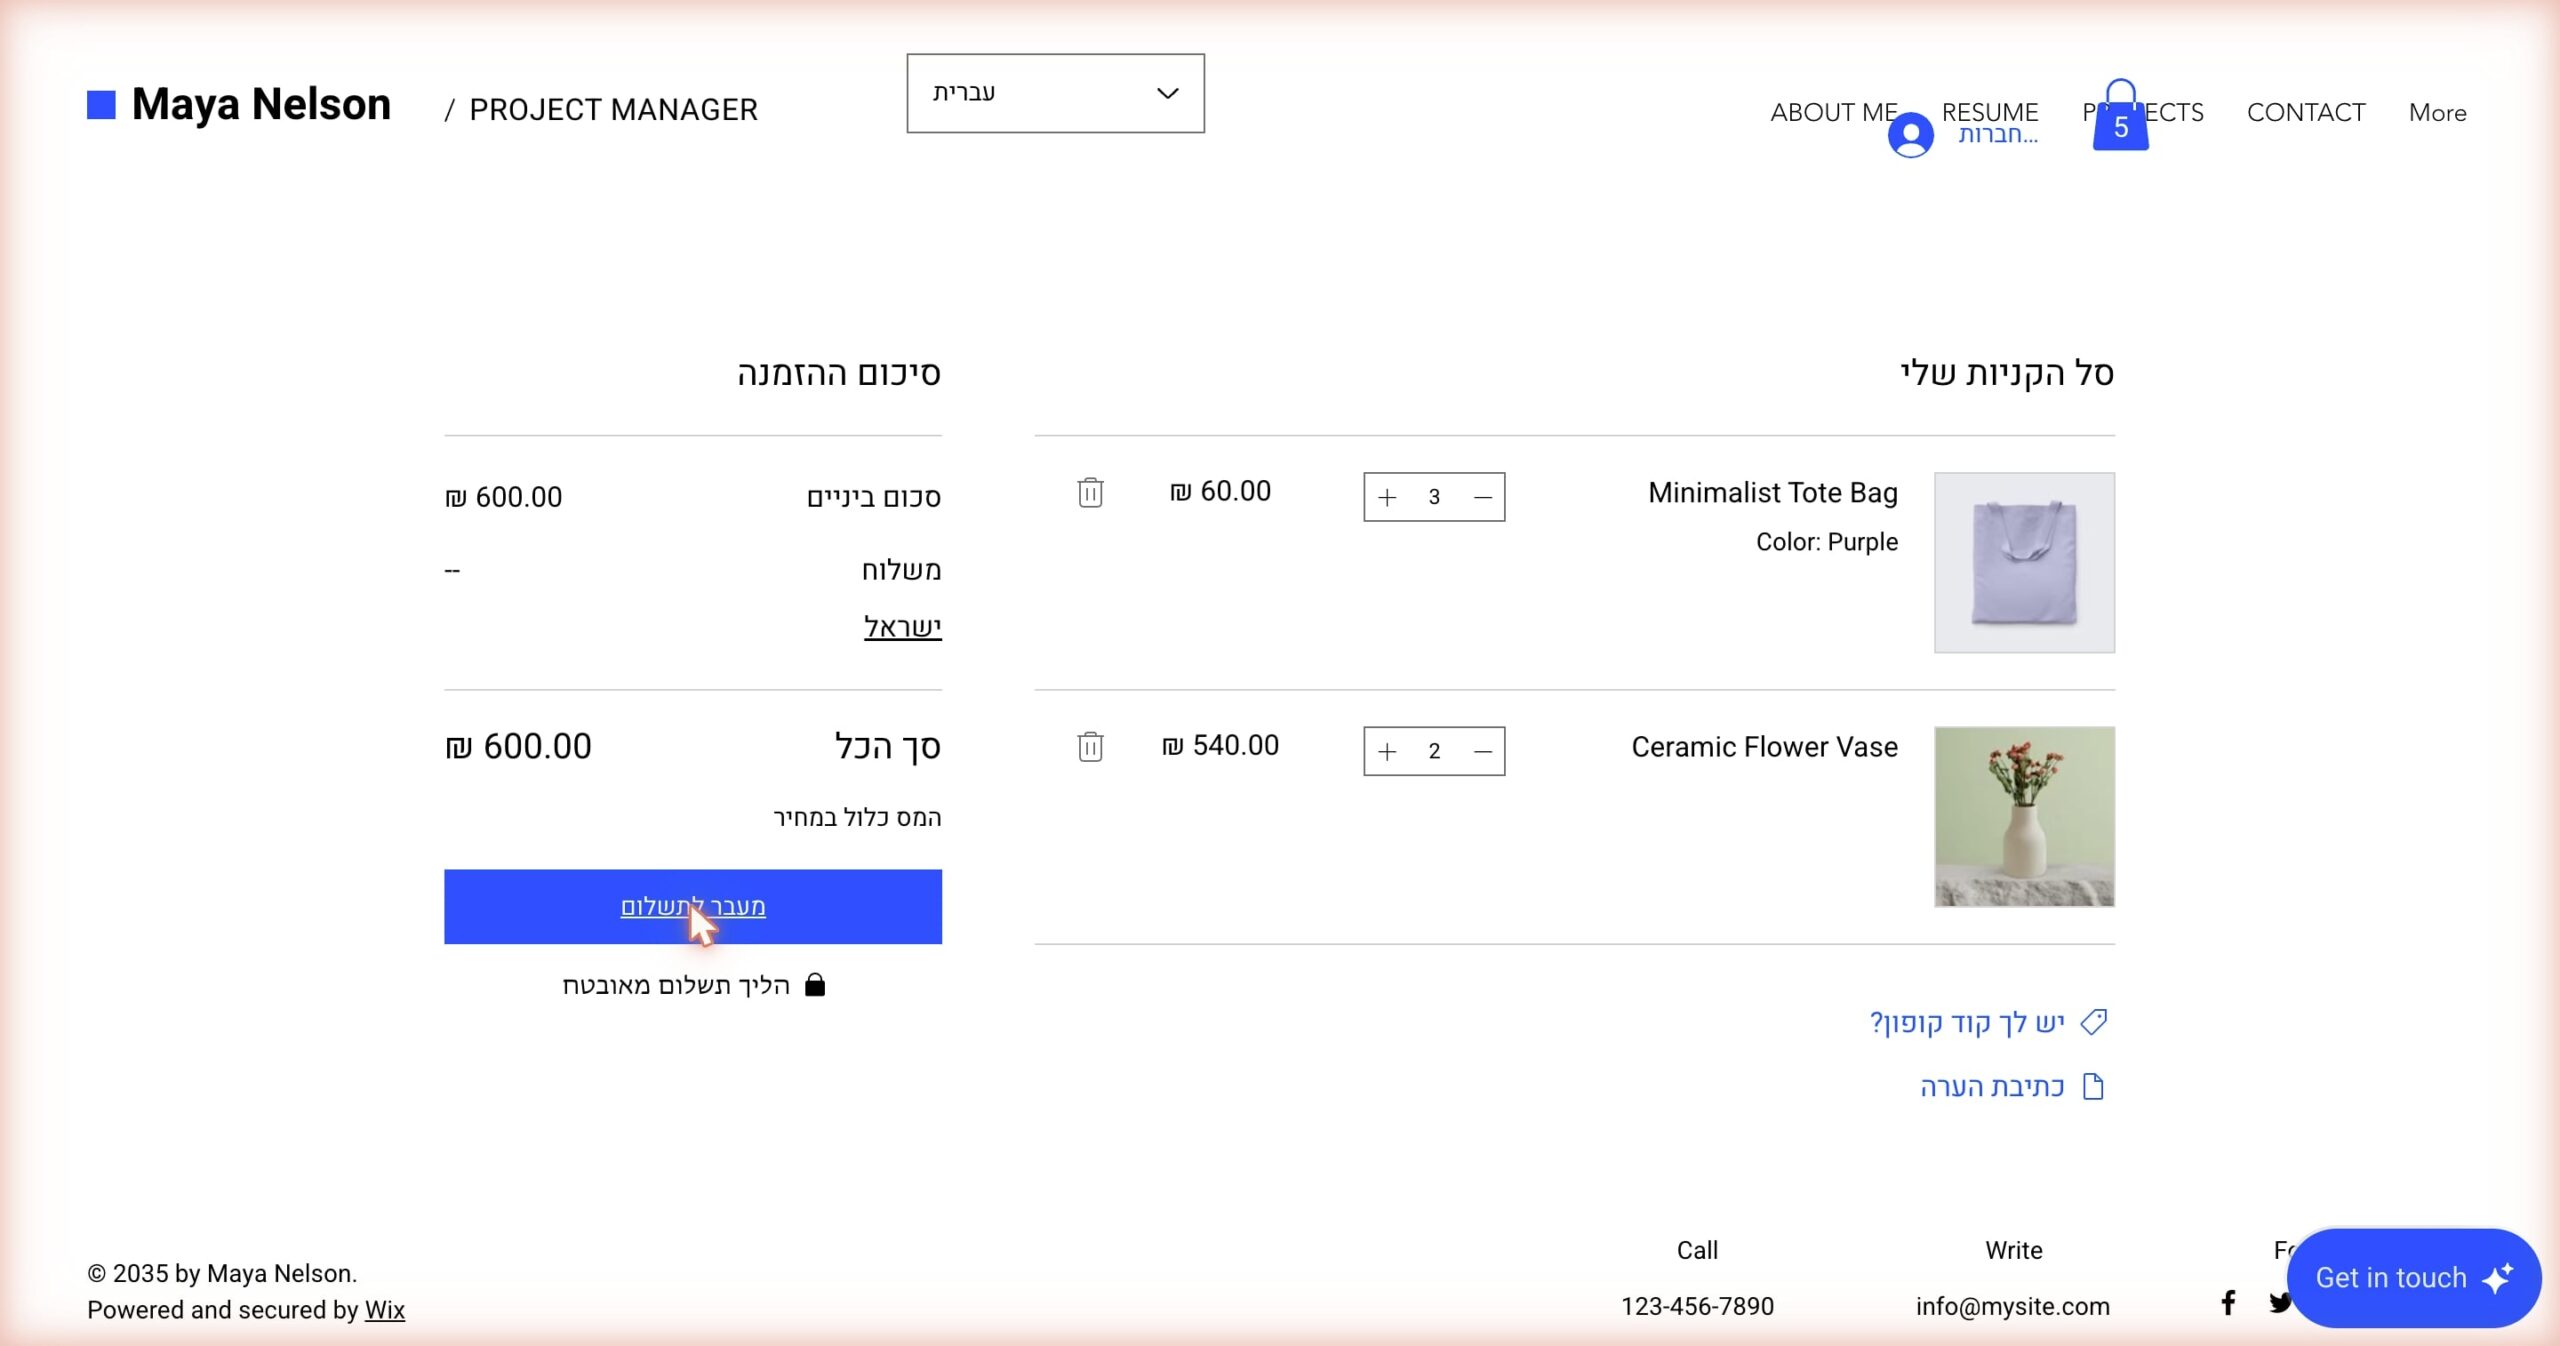Click the Maya Nelson site title
2560x1346 pixels.
tap(261, 104)
